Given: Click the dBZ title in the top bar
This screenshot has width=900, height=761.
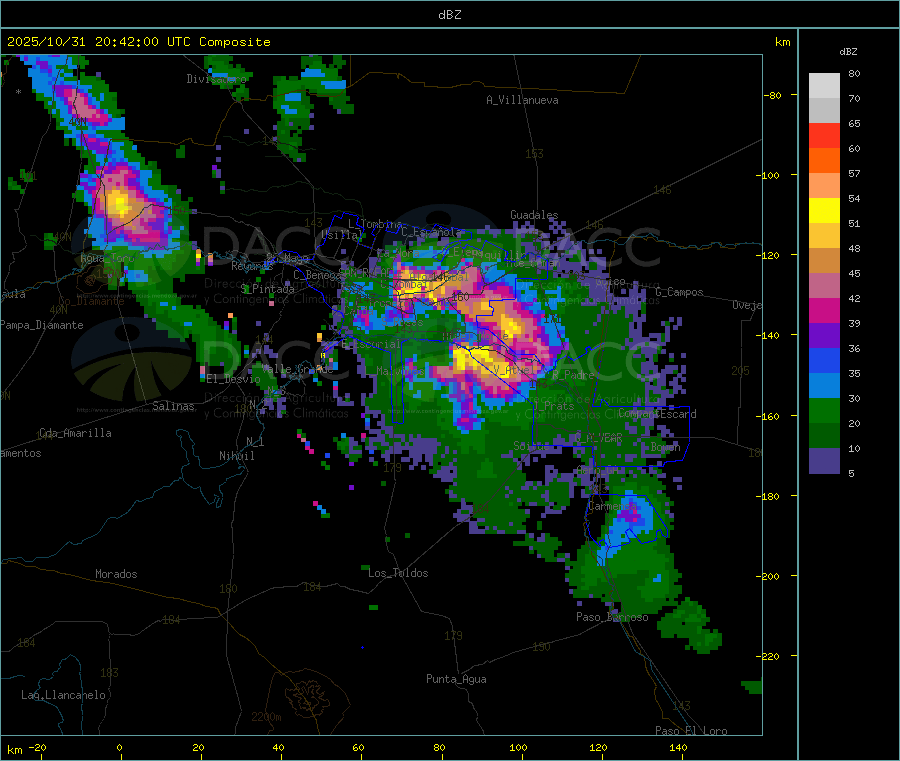Looking at the screenshot, I should 449,15.
